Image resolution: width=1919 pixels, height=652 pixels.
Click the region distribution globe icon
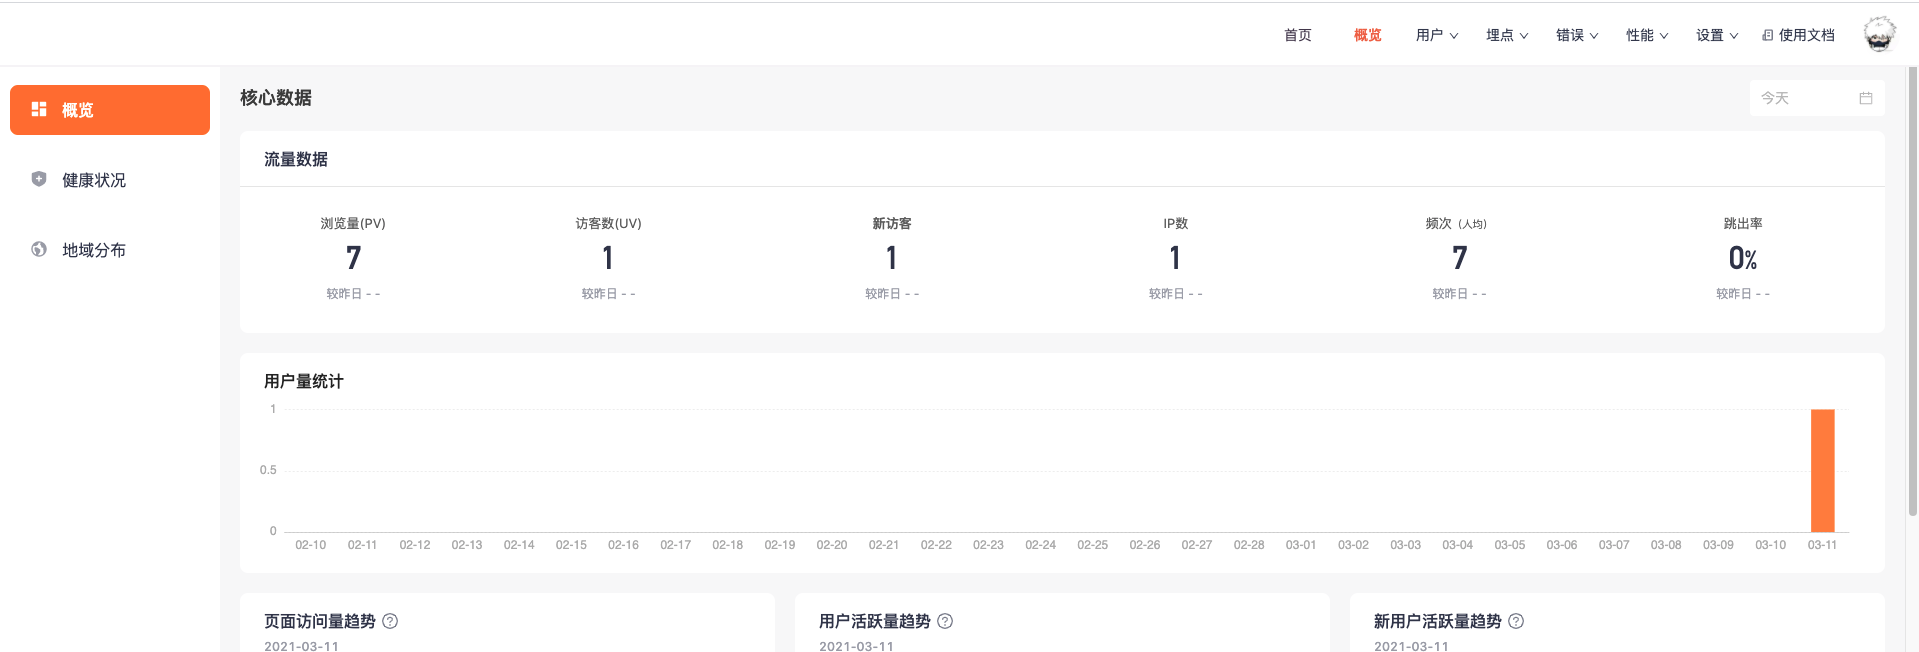pos(39,249)
